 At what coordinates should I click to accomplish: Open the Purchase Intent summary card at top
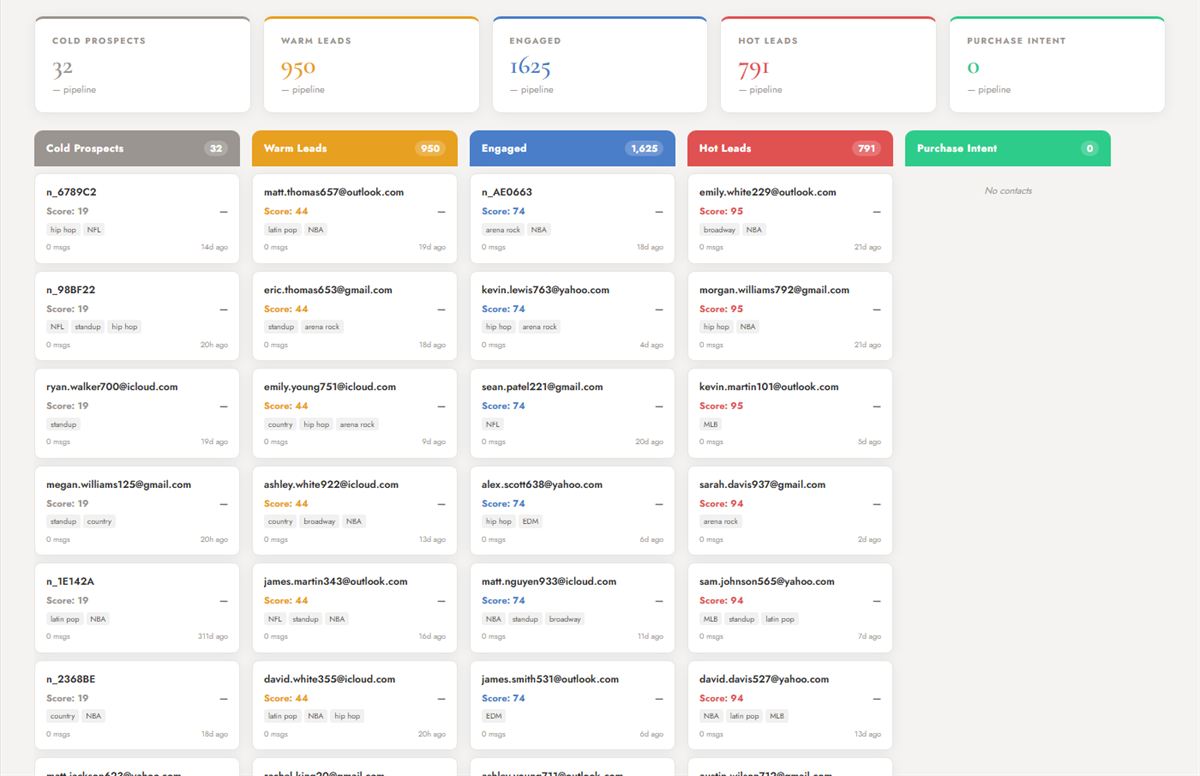click(x=1057, y=65)
